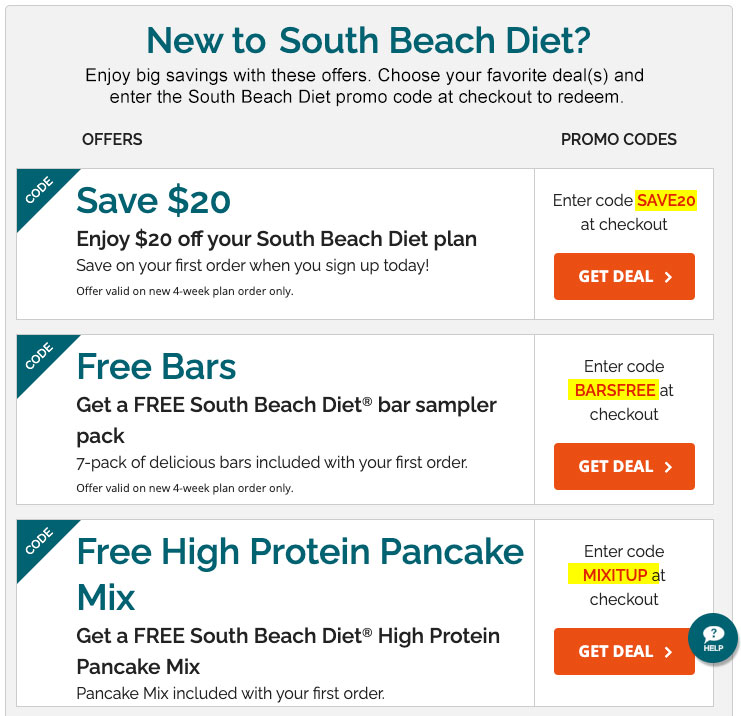Screen dimensions: 741x716
Task: Select the SAVE20 promo code text
Action: coord(665,200)
